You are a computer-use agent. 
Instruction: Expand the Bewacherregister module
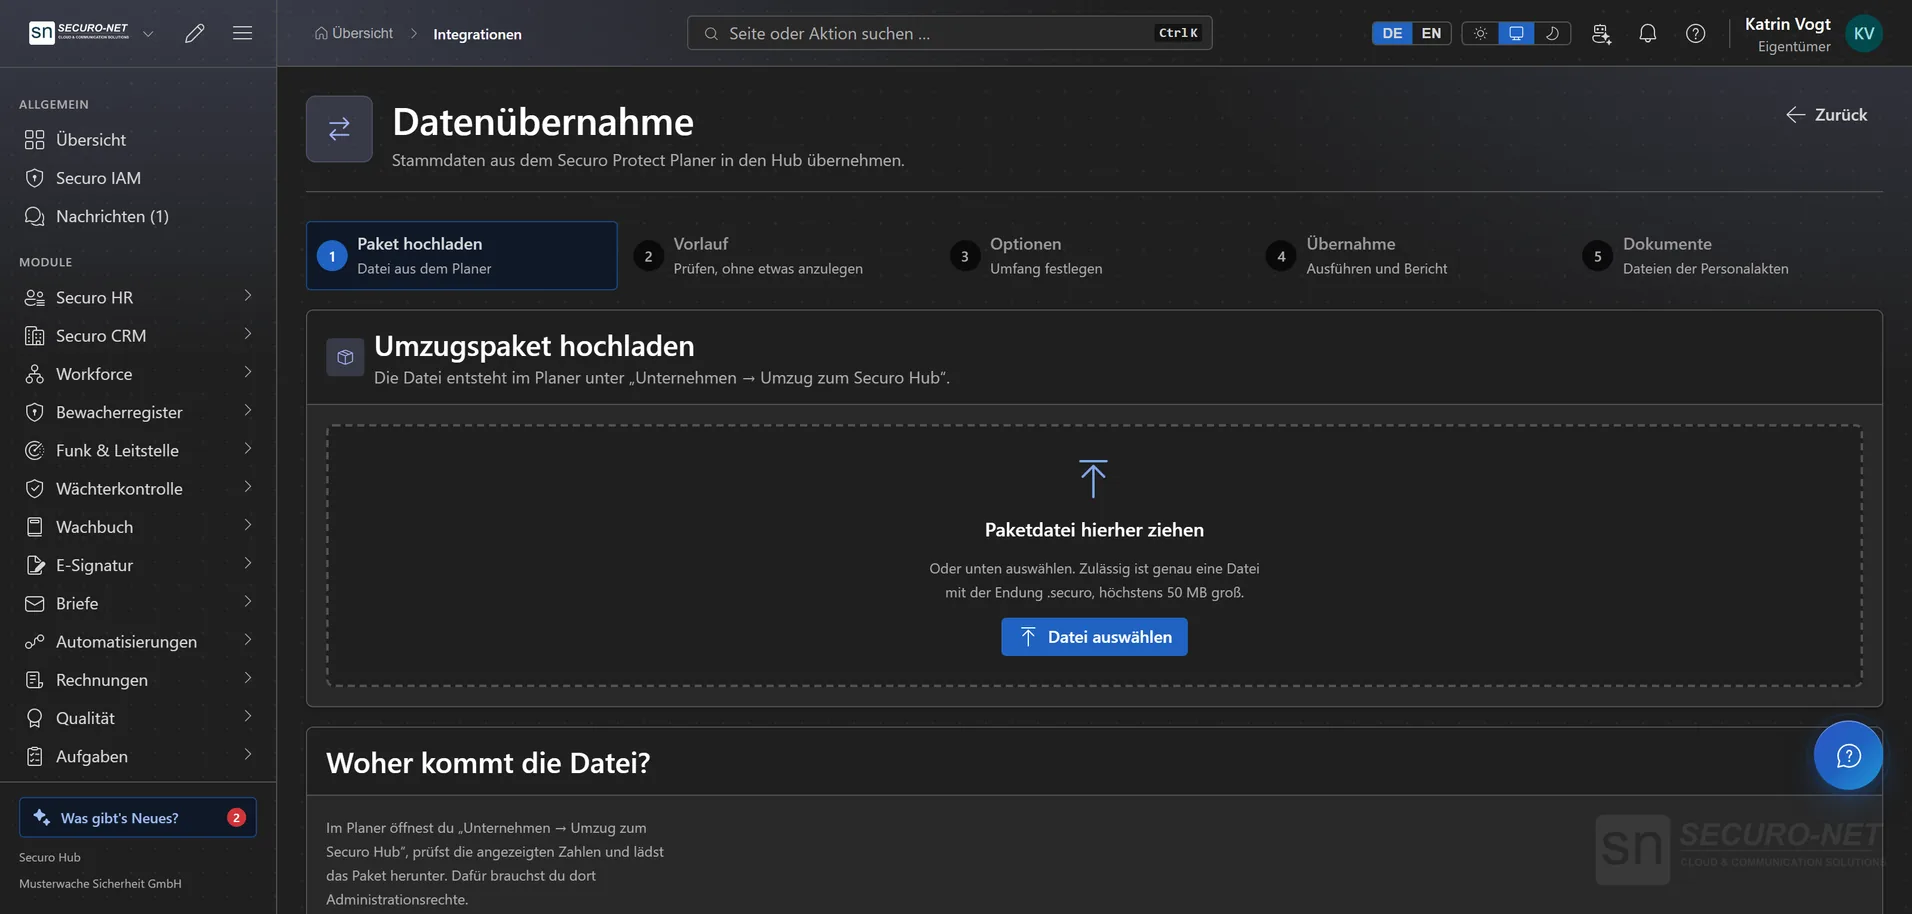click(x=138, y=412)
